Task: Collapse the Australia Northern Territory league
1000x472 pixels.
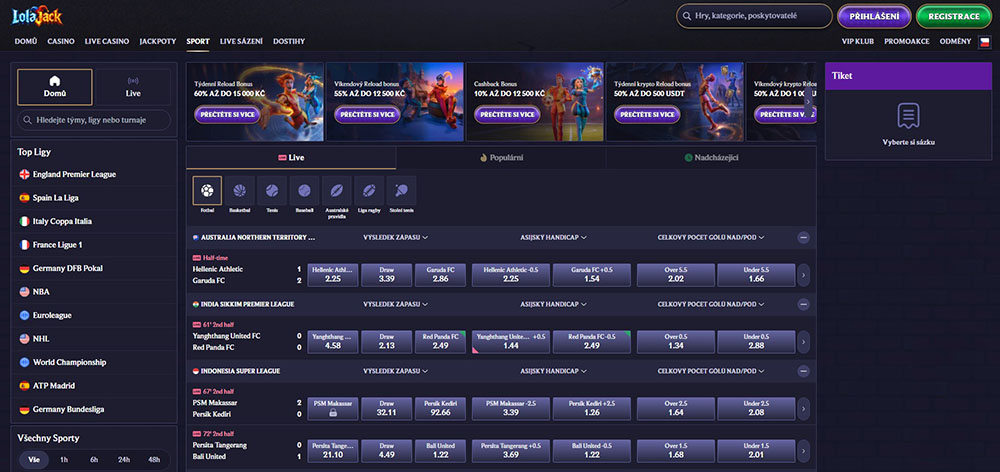Action: pyautogui.click(x=804, y=237)
